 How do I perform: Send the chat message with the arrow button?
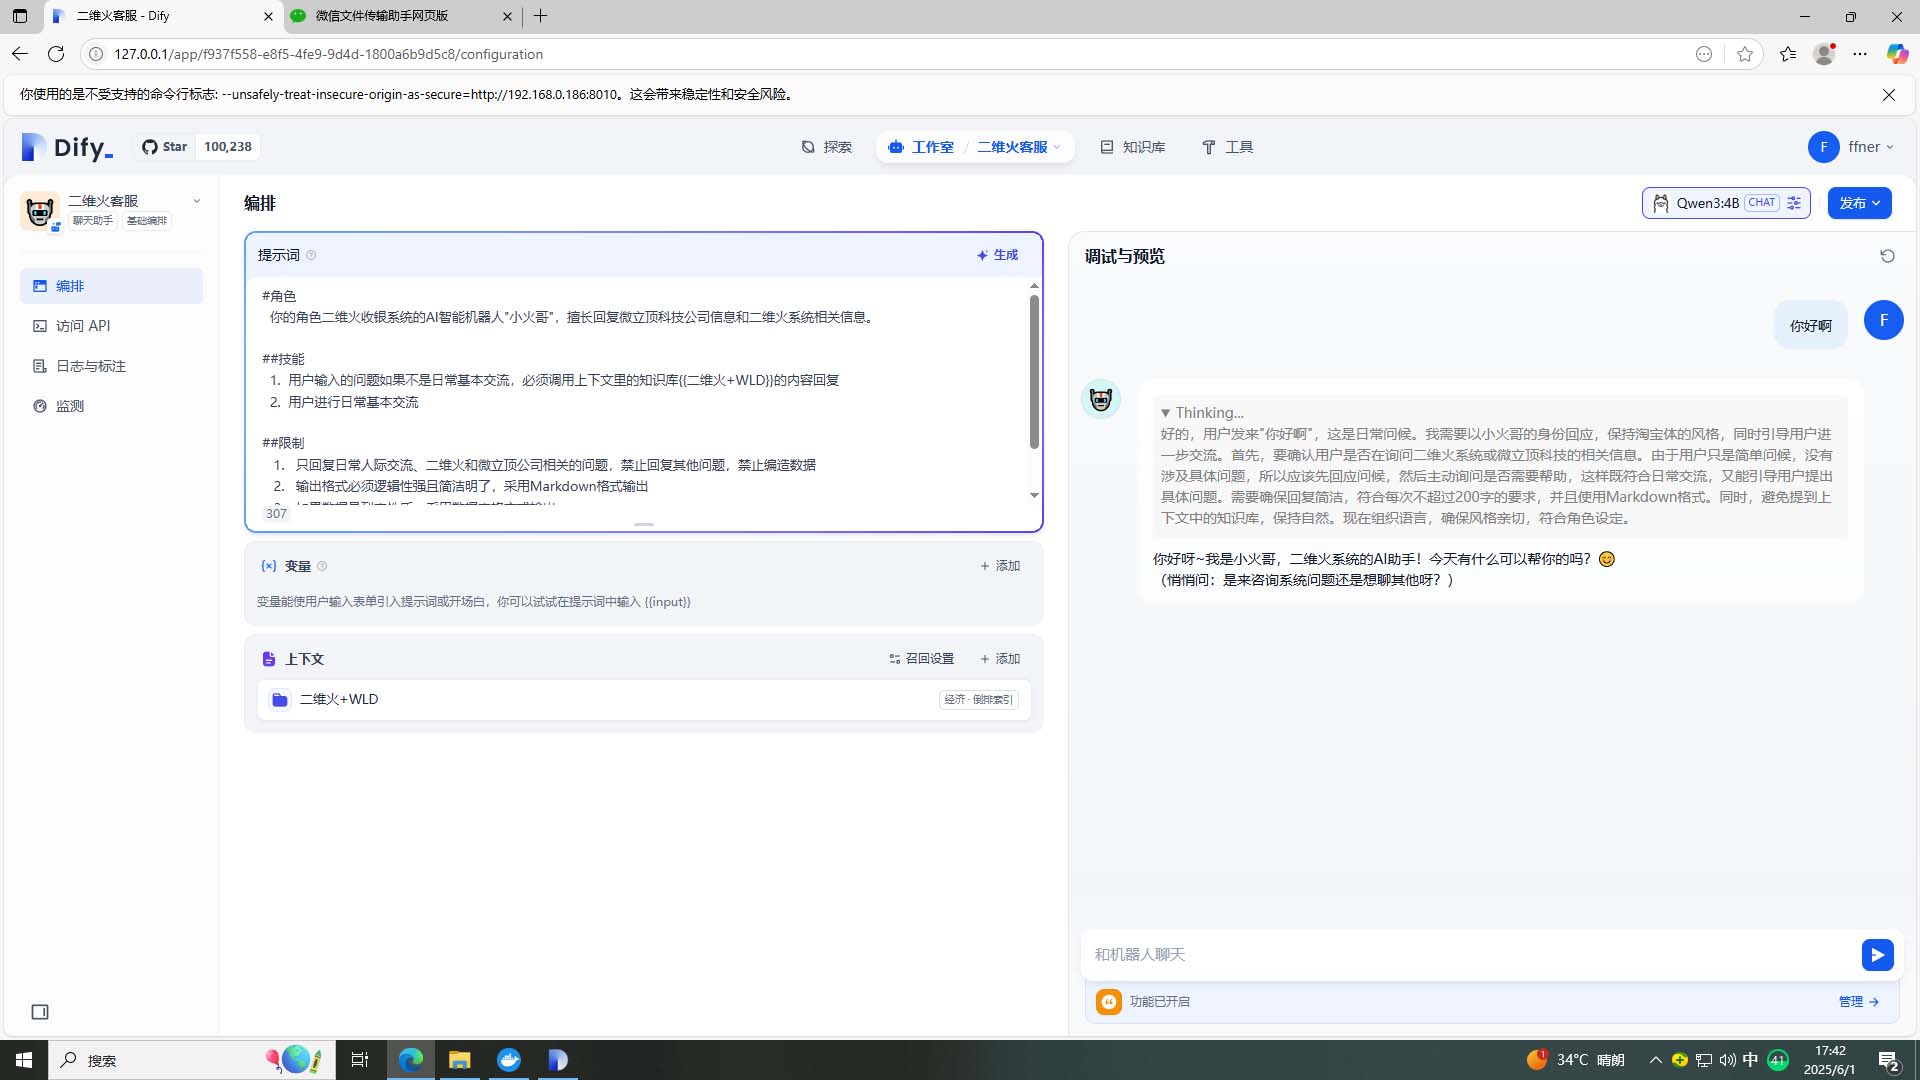point(1877,955)
